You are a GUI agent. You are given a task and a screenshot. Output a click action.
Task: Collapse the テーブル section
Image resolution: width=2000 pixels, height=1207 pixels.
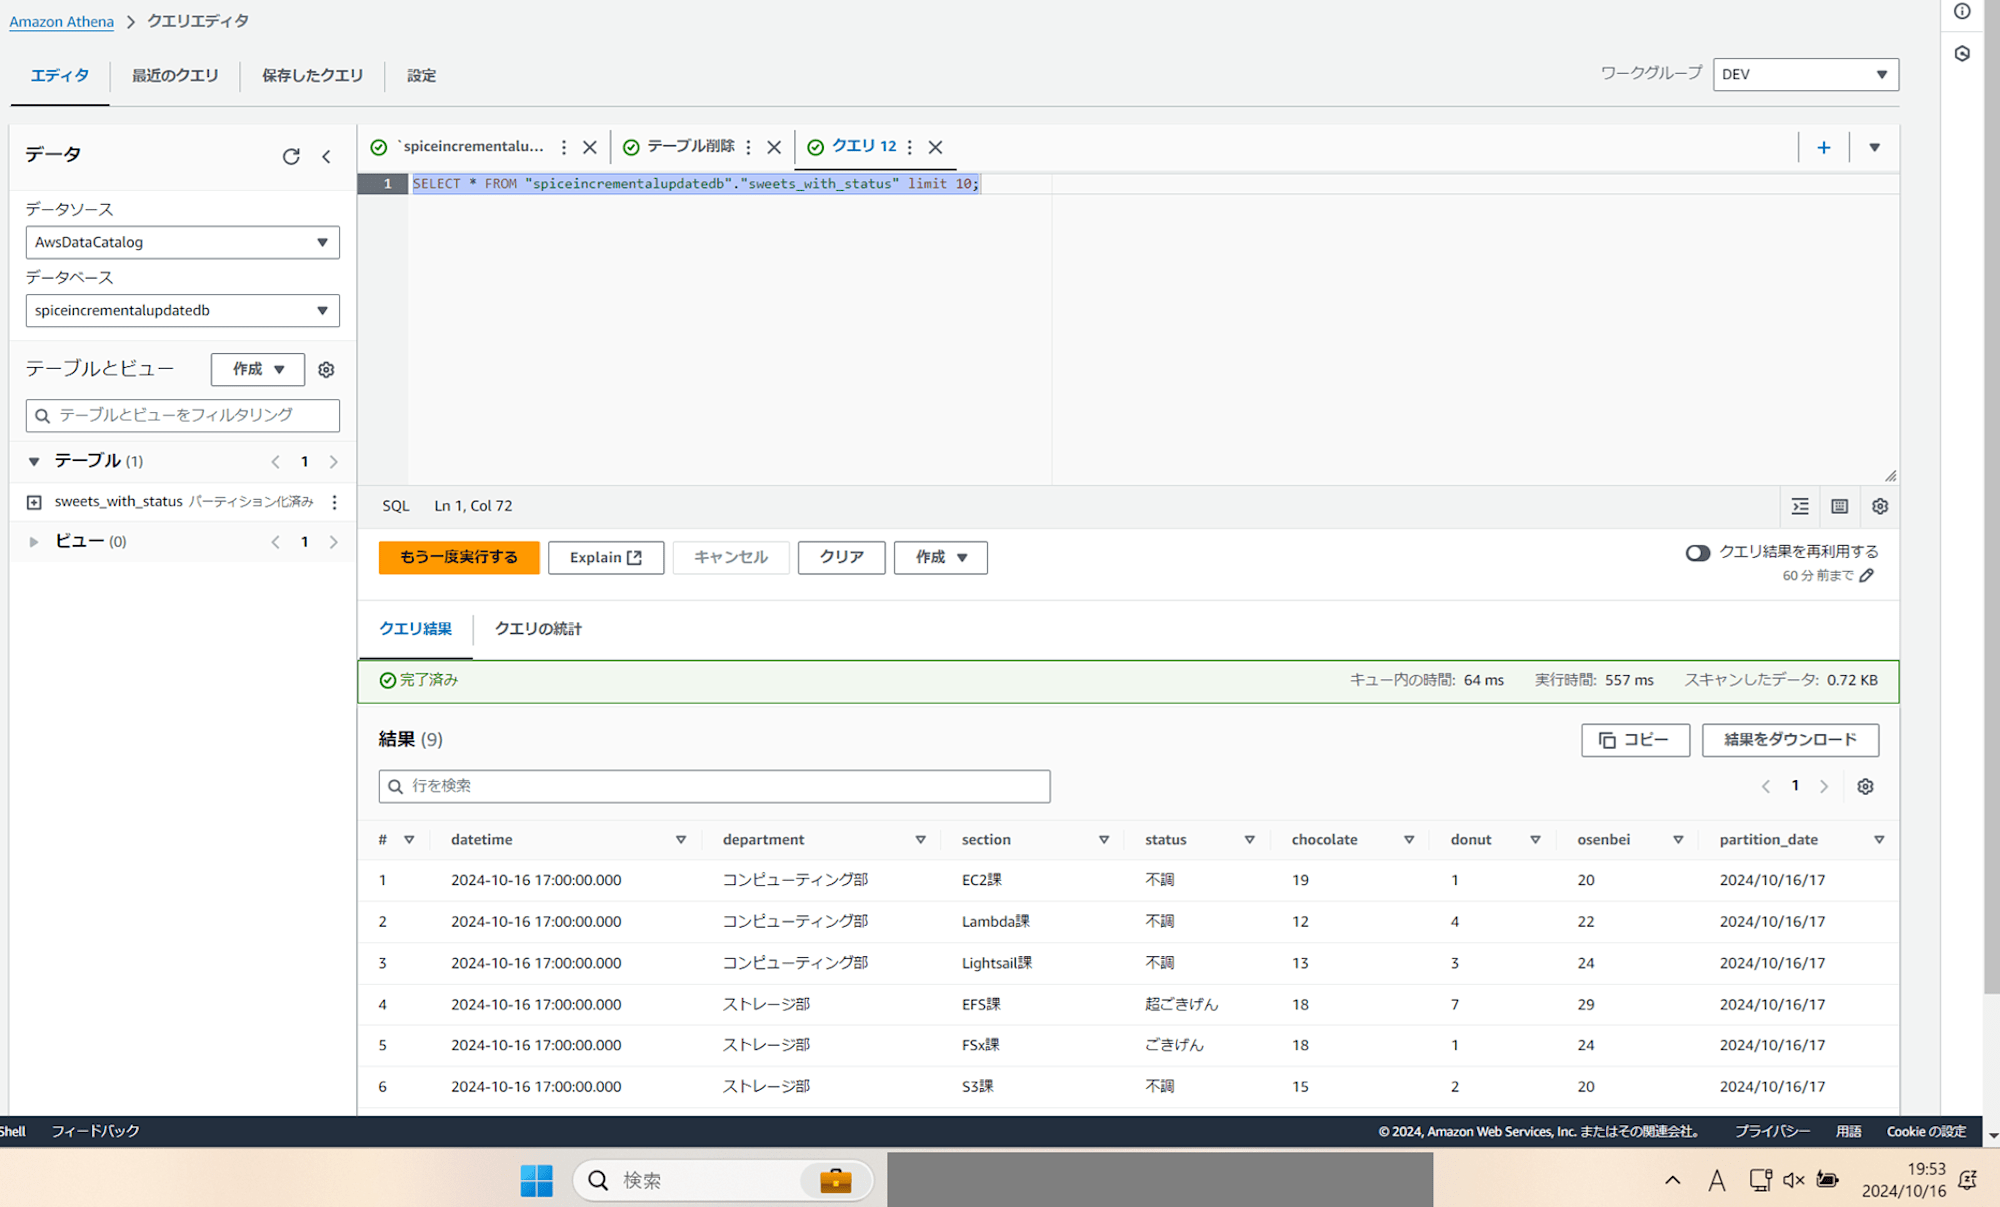coord(34,462)
